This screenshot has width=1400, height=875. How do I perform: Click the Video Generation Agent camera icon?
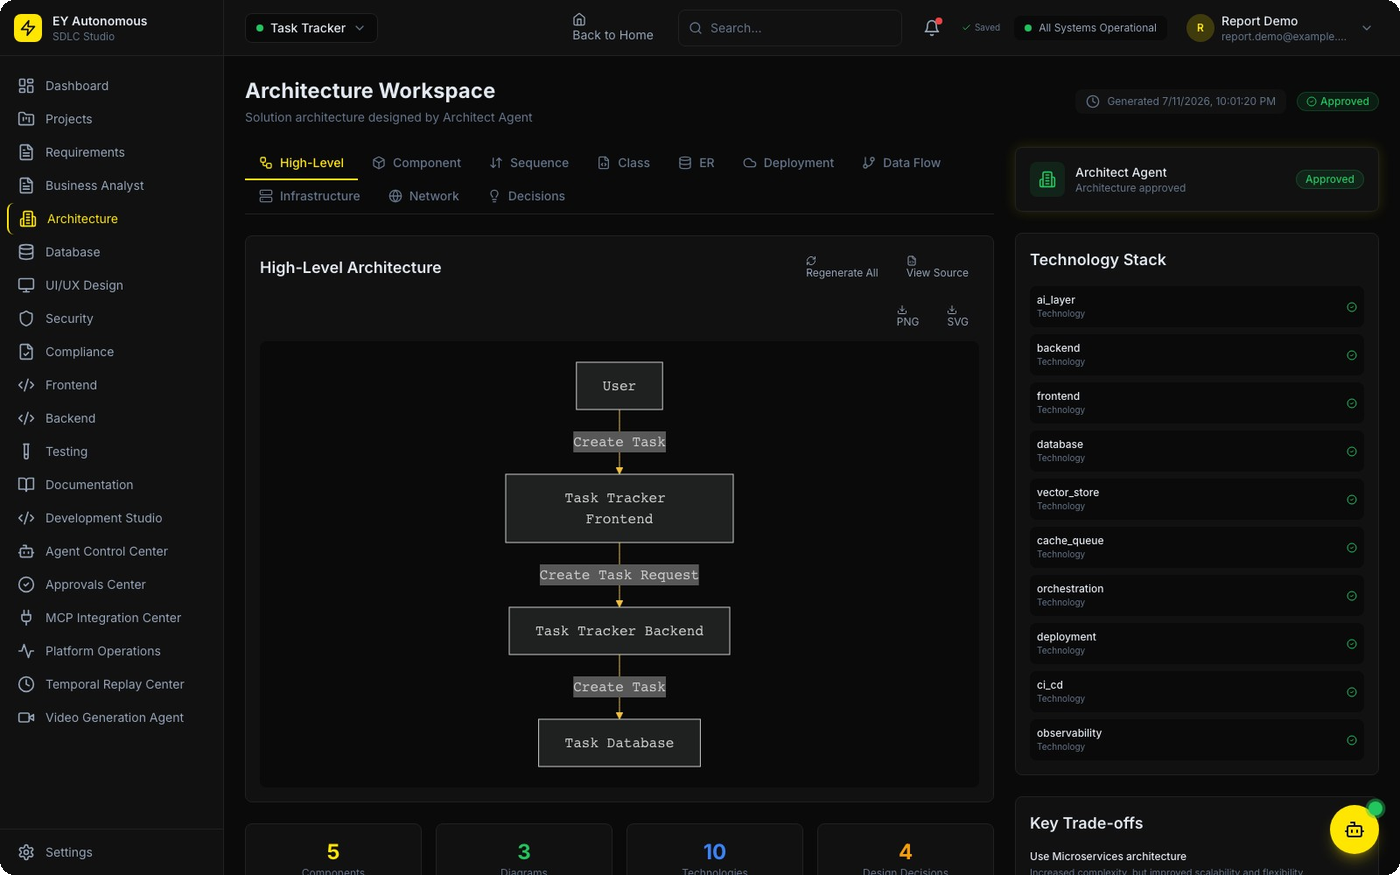[26, 717]
